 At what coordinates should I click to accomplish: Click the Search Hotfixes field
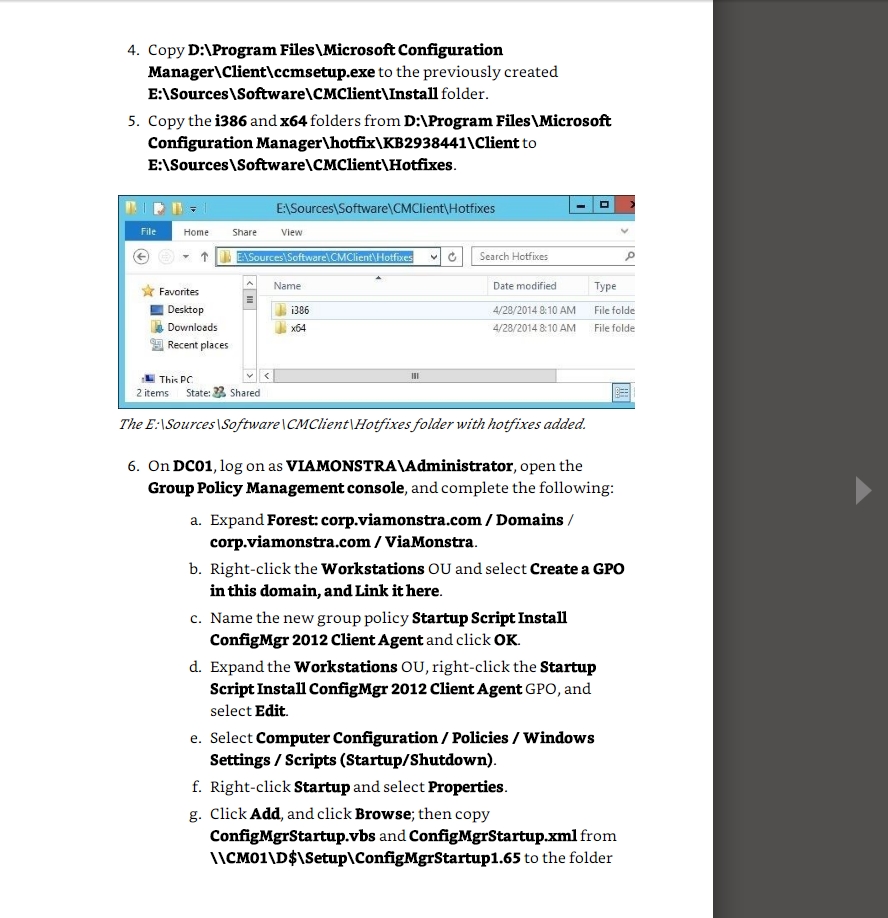click(x=545, y=257)
